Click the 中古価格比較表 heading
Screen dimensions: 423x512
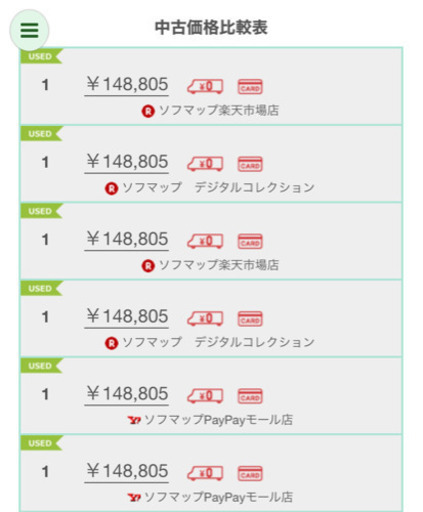point(211,28)
